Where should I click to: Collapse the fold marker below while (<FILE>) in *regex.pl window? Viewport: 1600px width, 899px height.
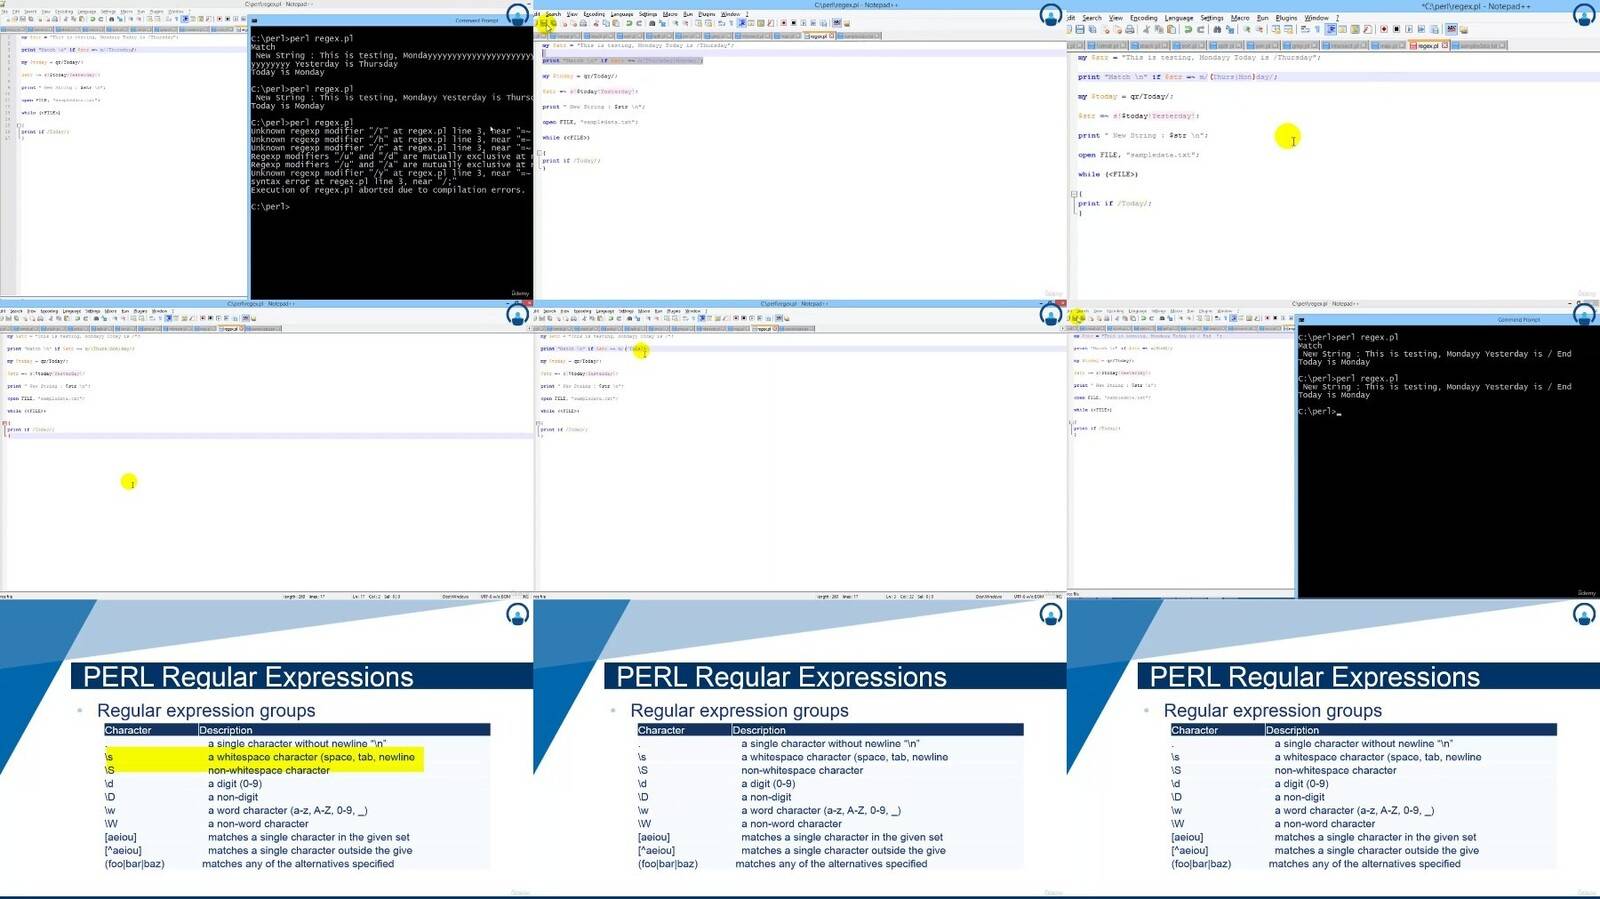tap(1074, 194)
